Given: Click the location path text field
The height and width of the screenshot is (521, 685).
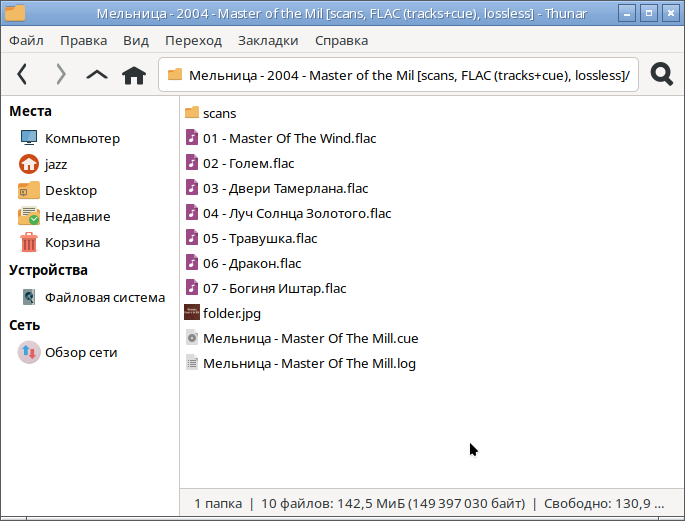Looking at the screenshot, I should [398, 75].
